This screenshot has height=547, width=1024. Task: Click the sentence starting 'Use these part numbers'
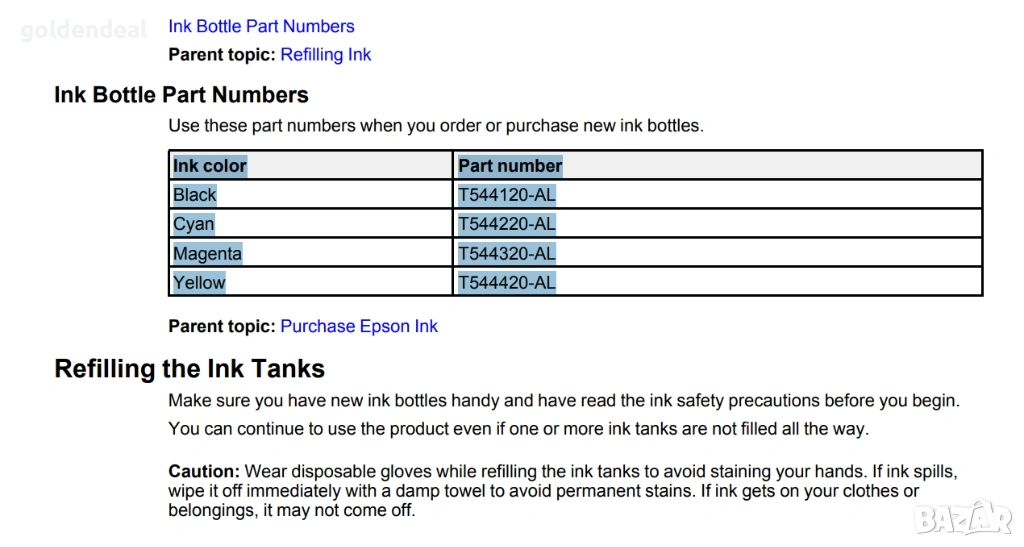(435, 126)
